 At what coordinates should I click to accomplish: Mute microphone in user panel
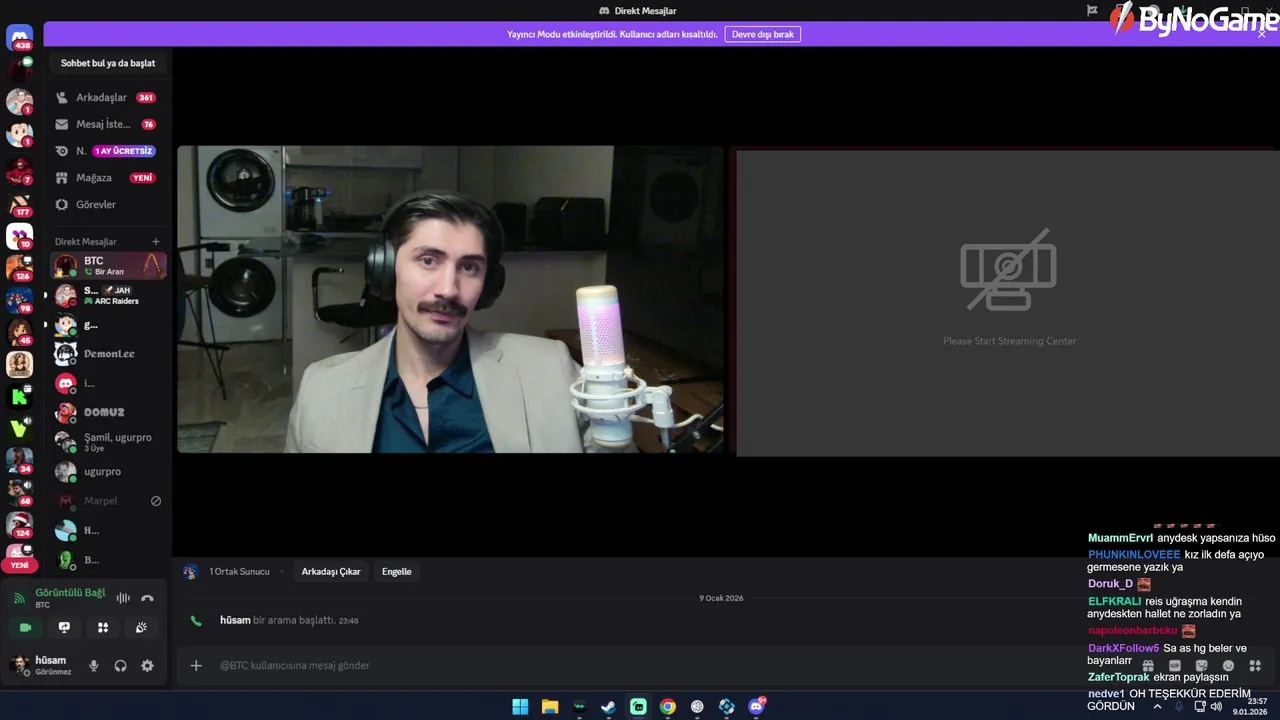point(94,666)
